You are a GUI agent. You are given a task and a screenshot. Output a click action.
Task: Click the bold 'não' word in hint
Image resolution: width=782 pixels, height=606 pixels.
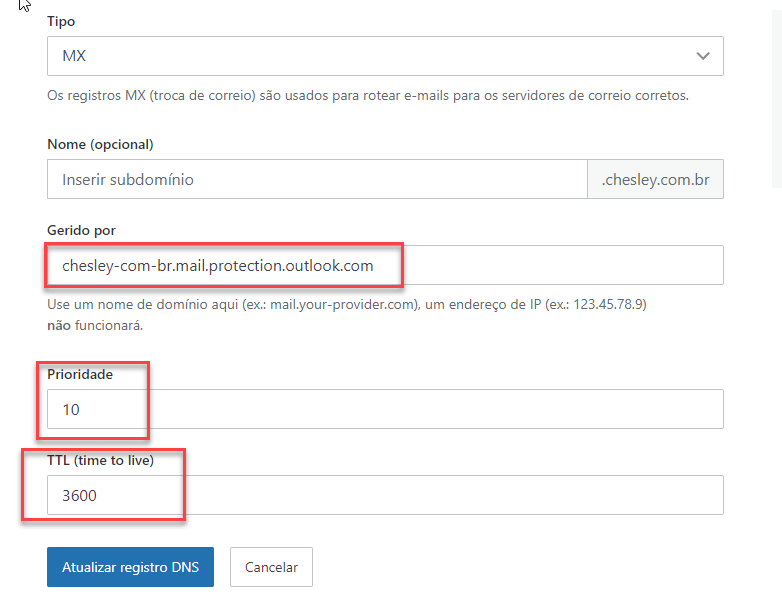point(59,325)
